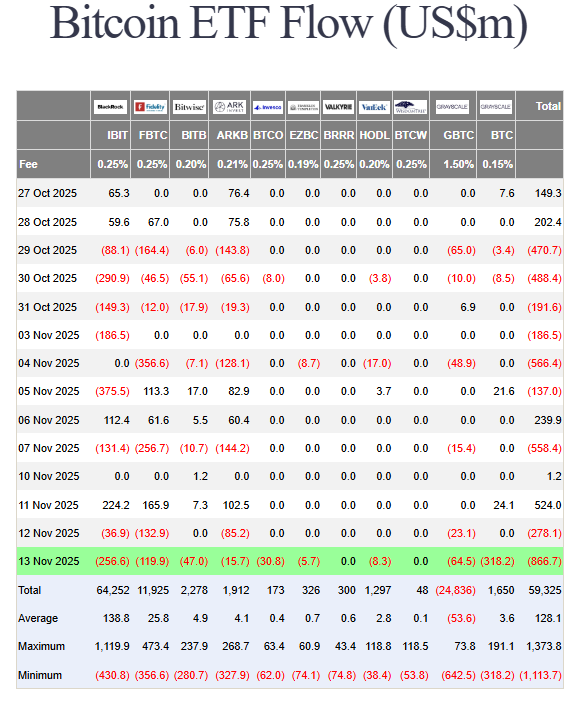Image resolution: width=588 pixels, height=705 pixels.
Task: Click the 30 Oct 2025 date cell
Action: pos(47,278)
